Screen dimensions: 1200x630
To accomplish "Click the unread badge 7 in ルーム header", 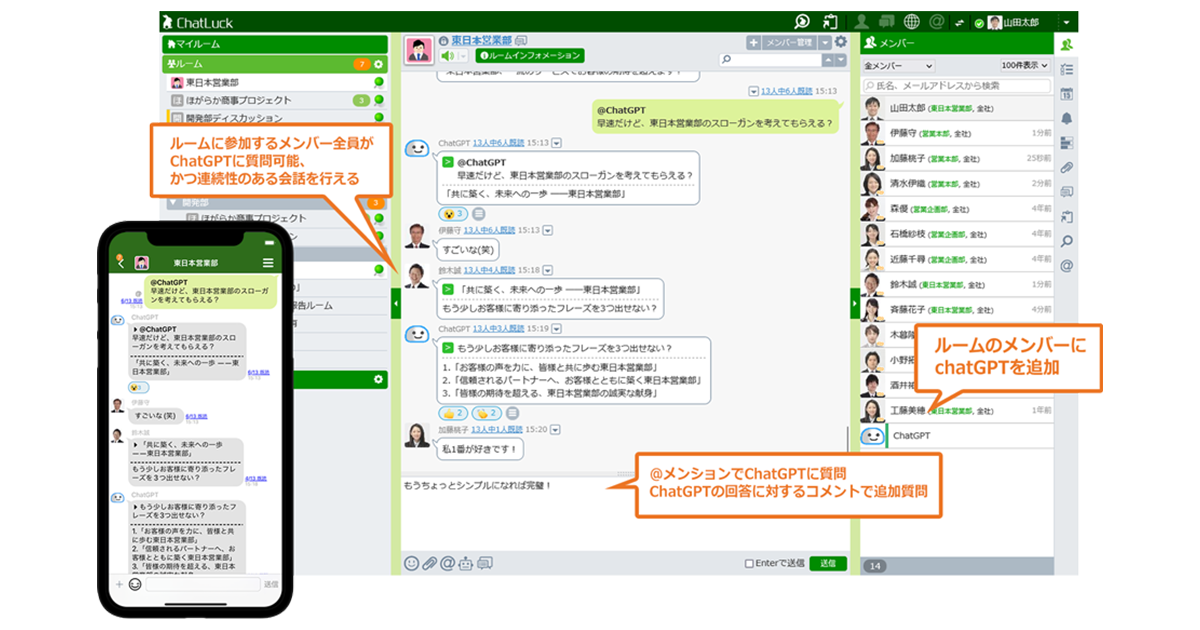I will point(361,64).
